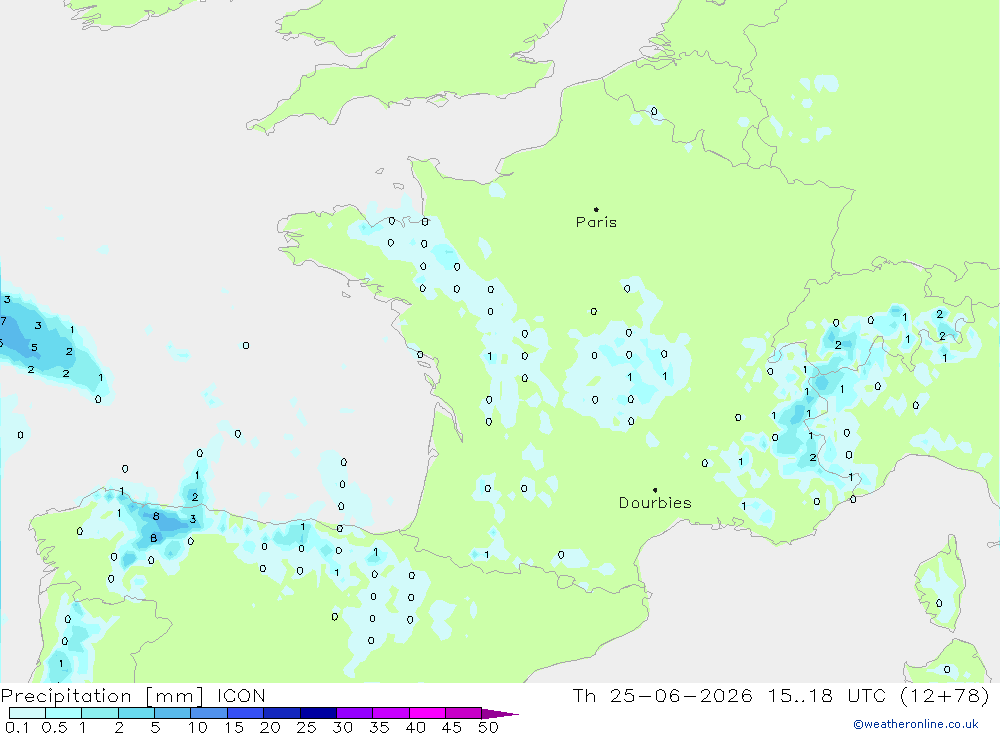Select the Paris location dot marker
The width and height of the screenshot is (1000, 733).
[596, 209]
